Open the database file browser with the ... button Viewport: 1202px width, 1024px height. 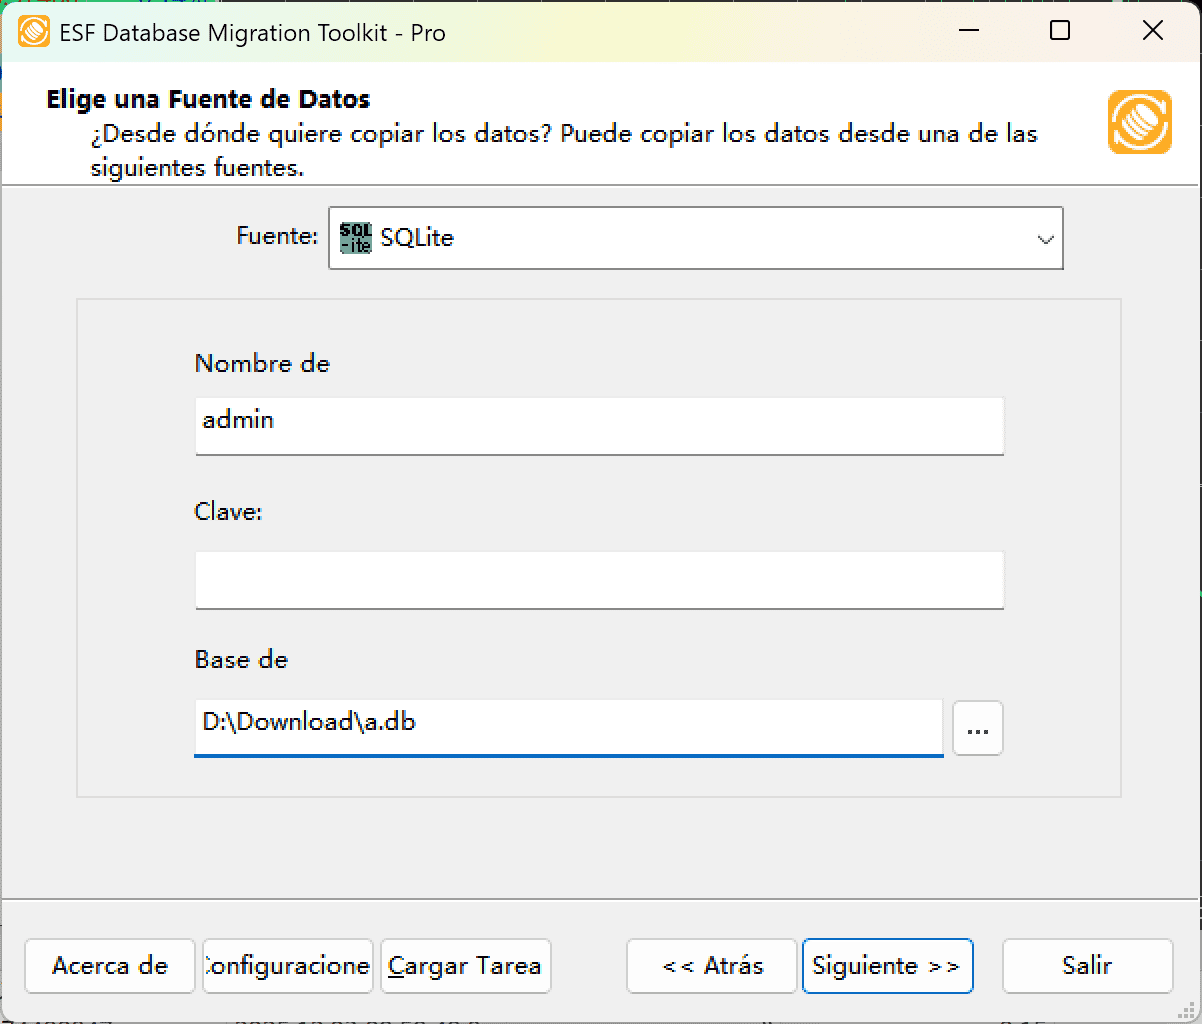point(977,728)
